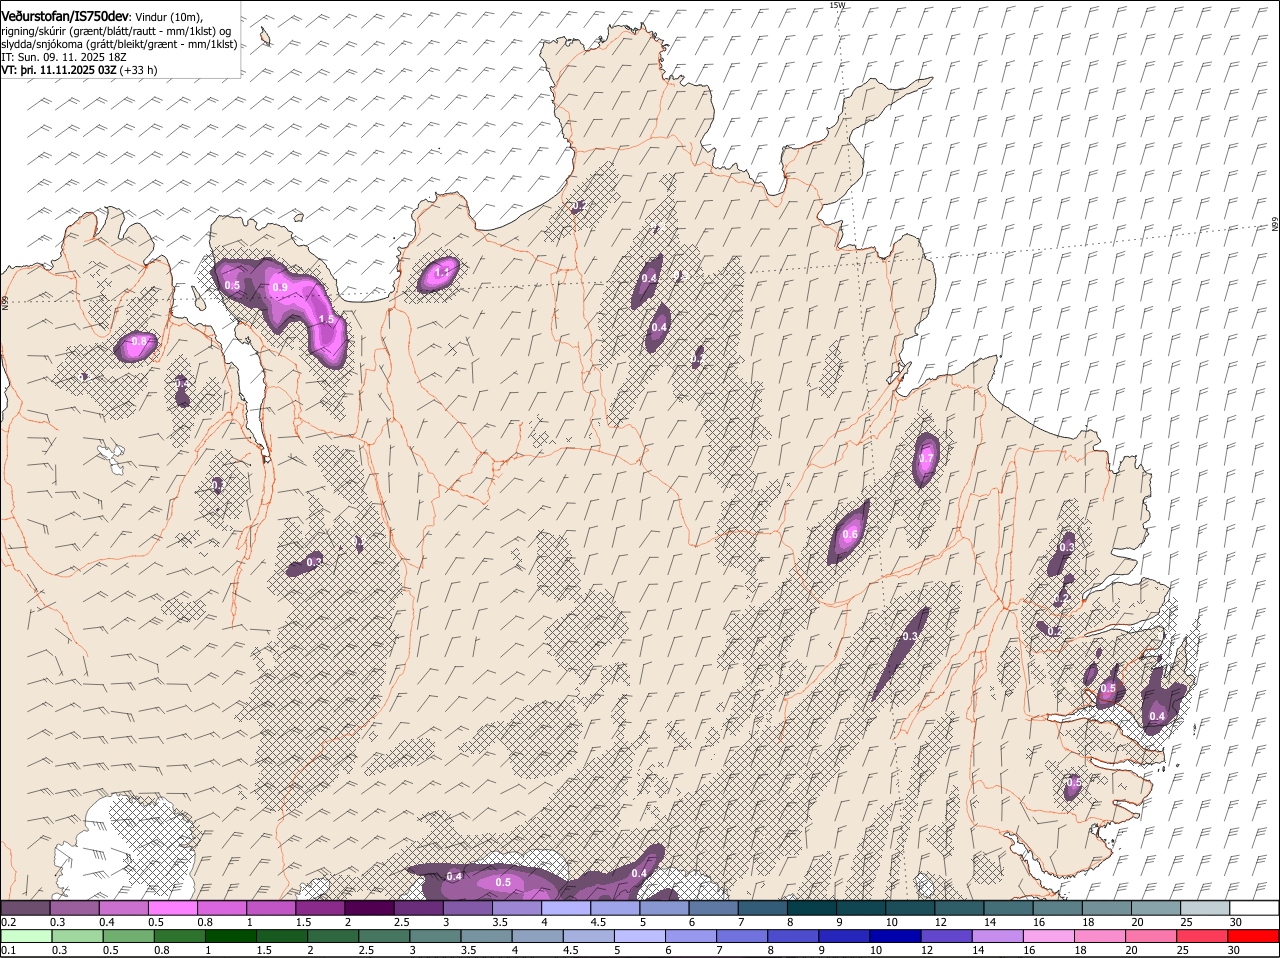Viewport: 1280px width, 958px height.
Task: Click the (+33 h) forecast offset text
Action: 138,71
